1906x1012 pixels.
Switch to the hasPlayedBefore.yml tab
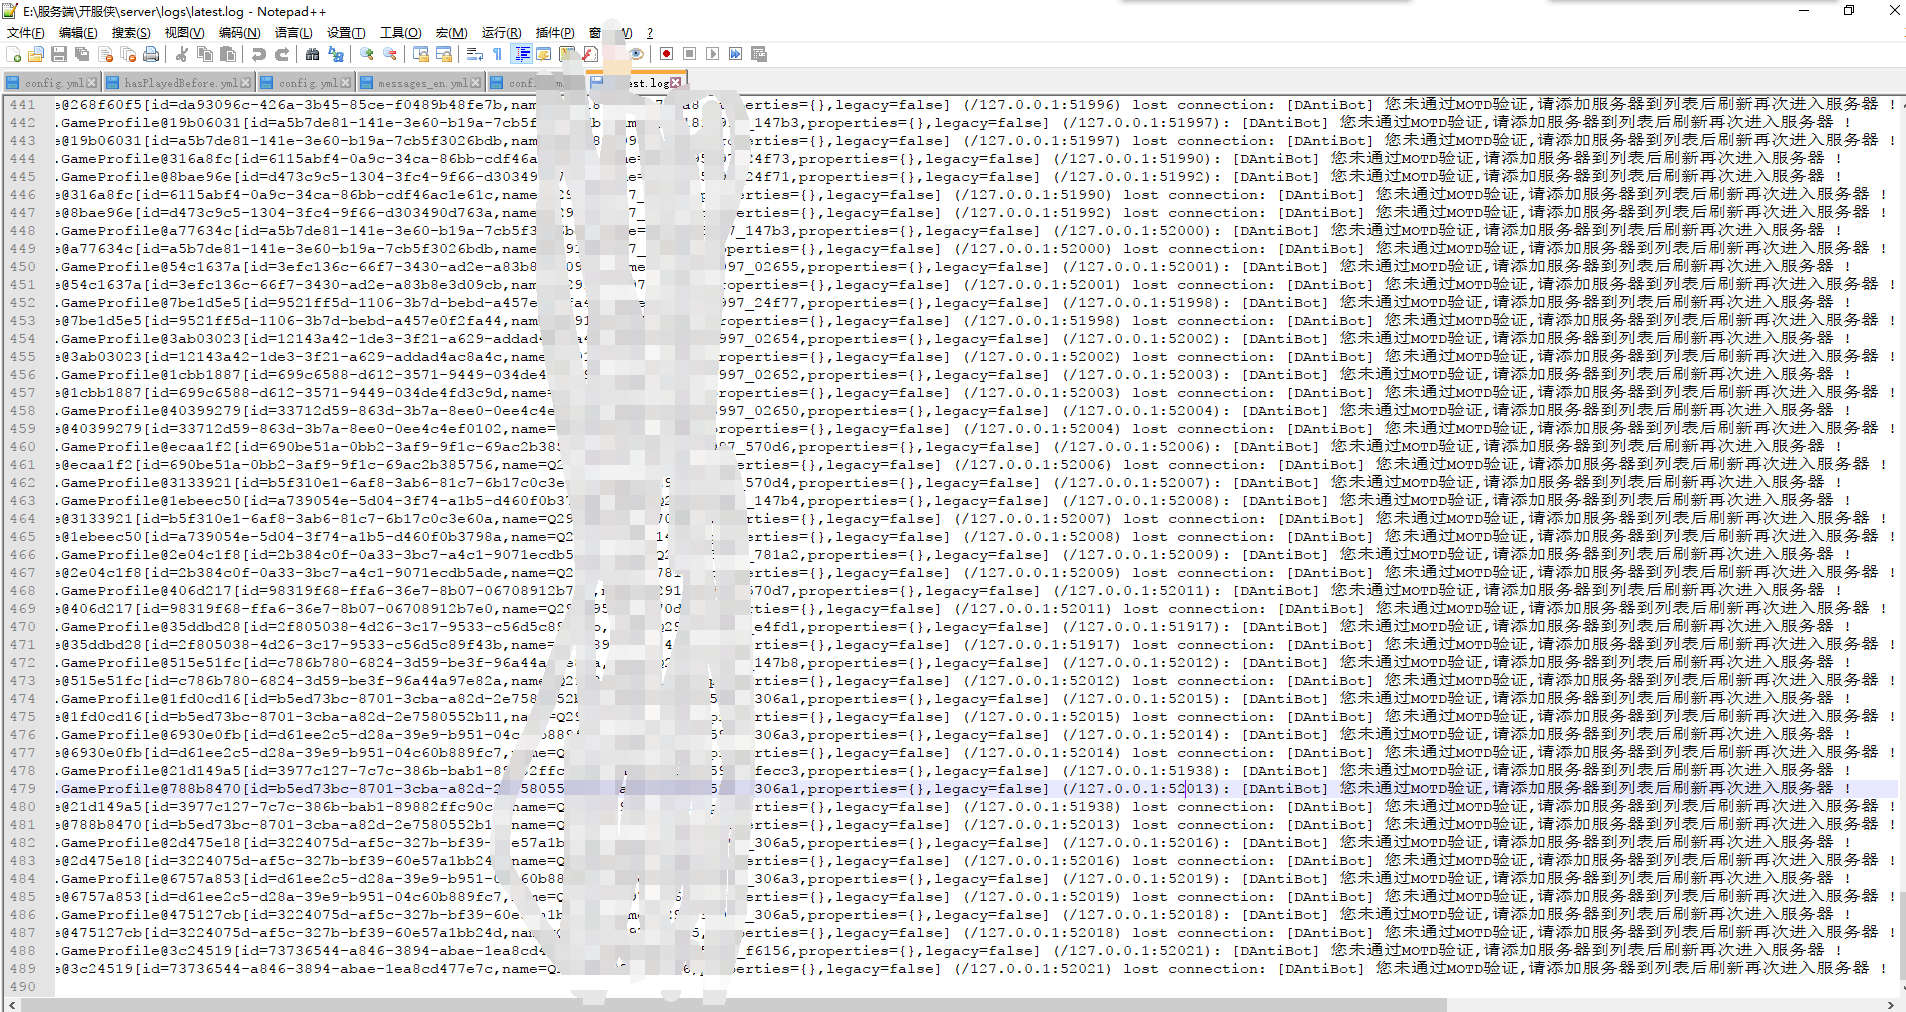(x=180, y=83)
